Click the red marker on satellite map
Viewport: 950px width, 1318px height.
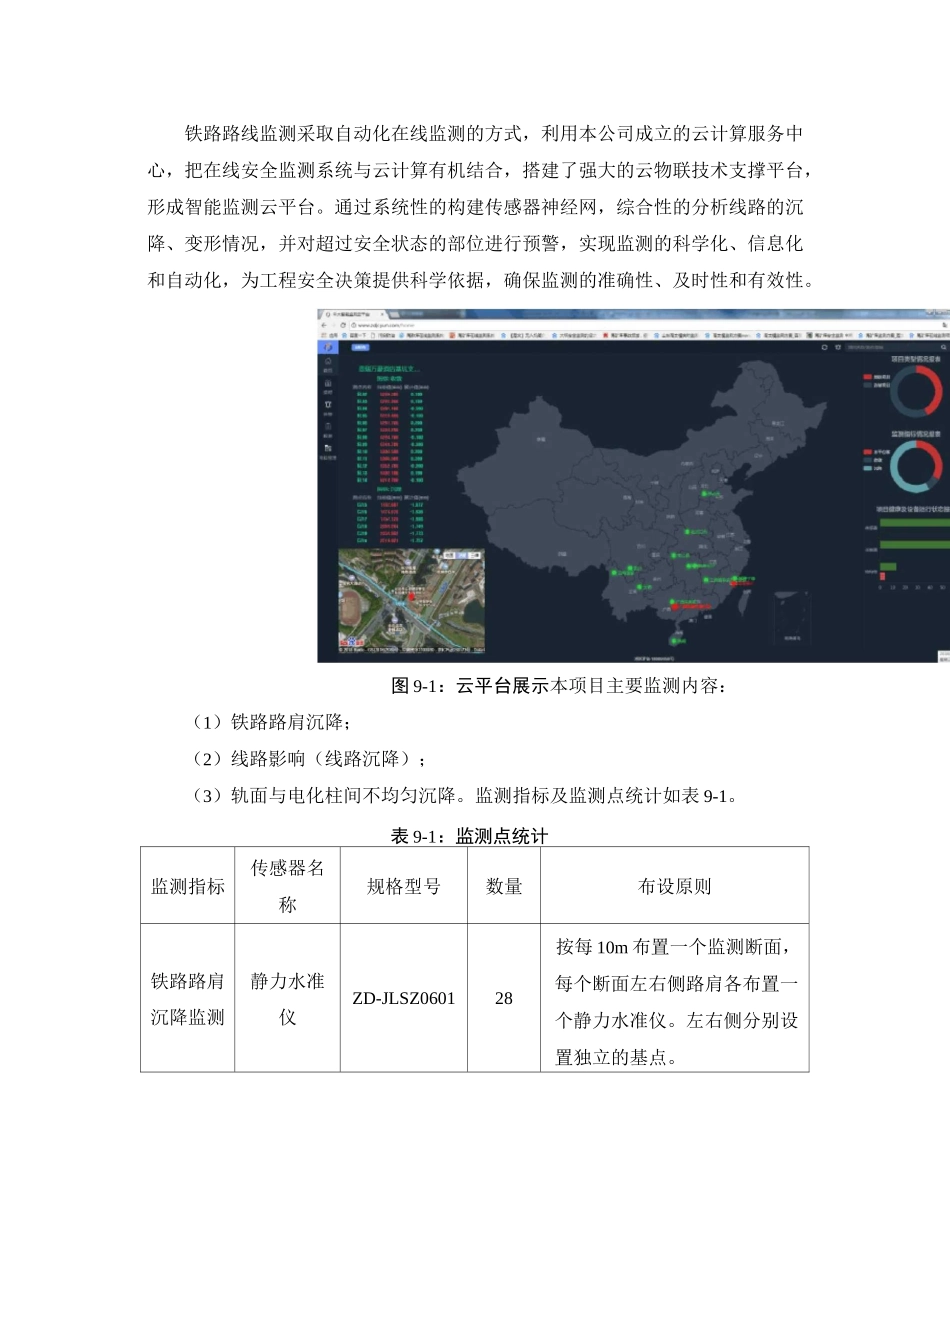pos(411,596)
